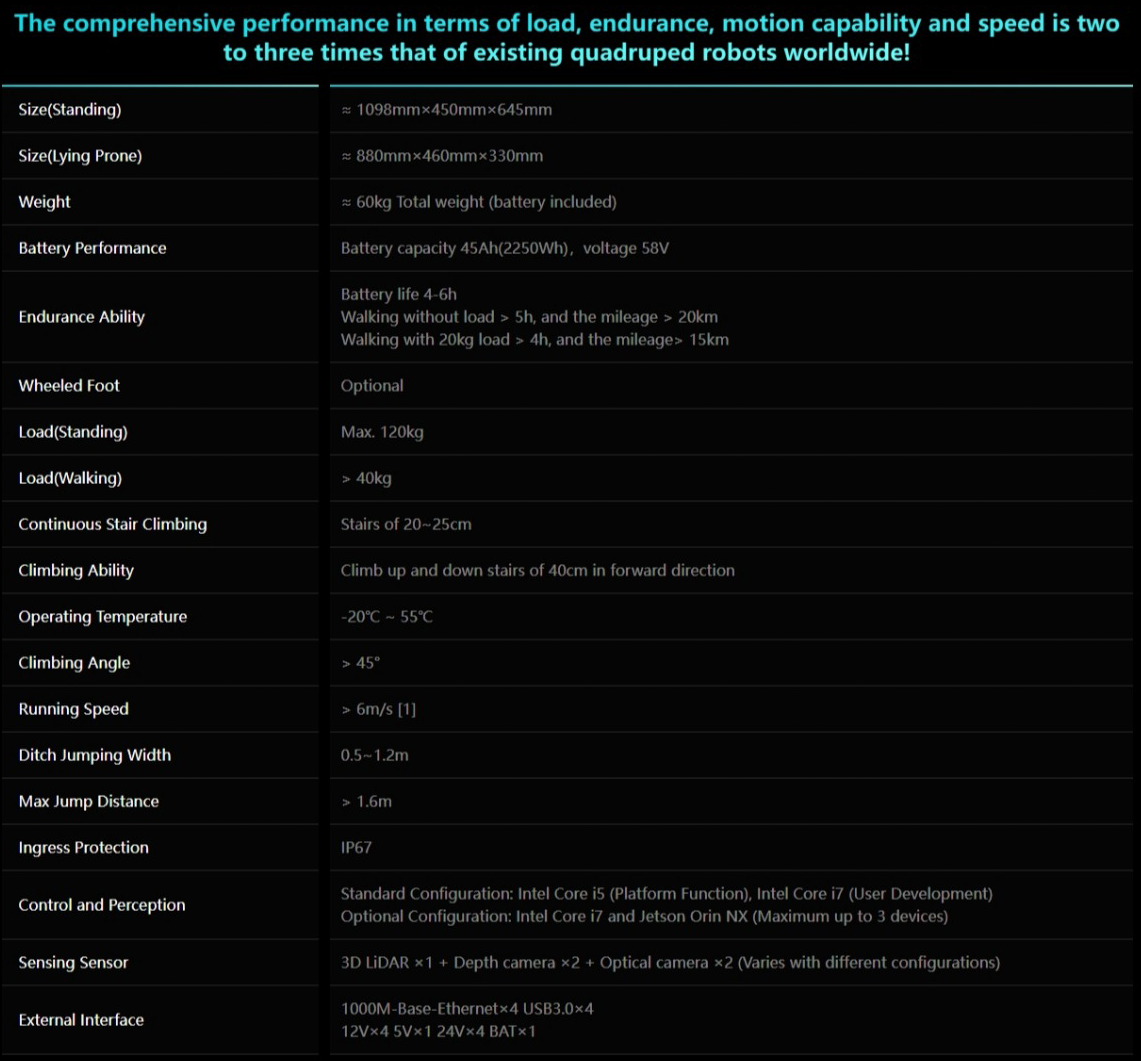Select the IP67 ingress protection value

pos(356,848)
